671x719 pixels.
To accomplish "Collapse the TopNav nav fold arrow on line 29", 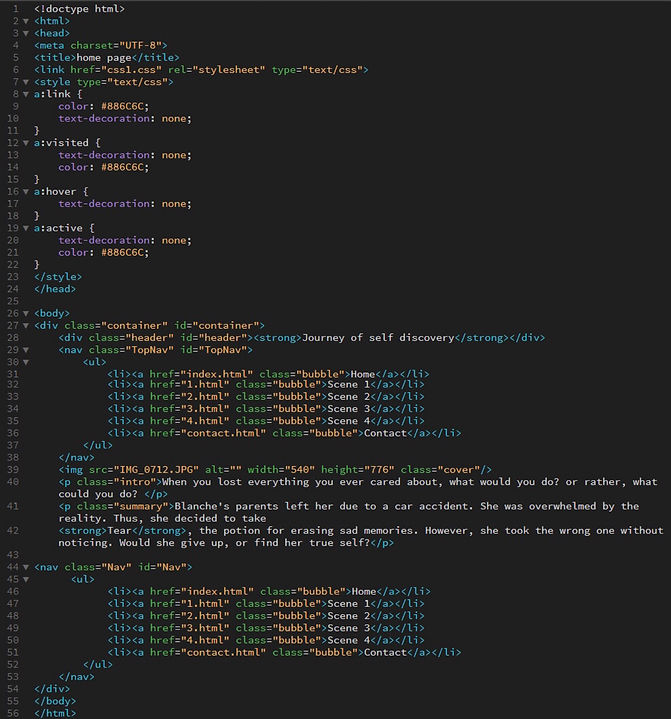I will tap(26, 350).
